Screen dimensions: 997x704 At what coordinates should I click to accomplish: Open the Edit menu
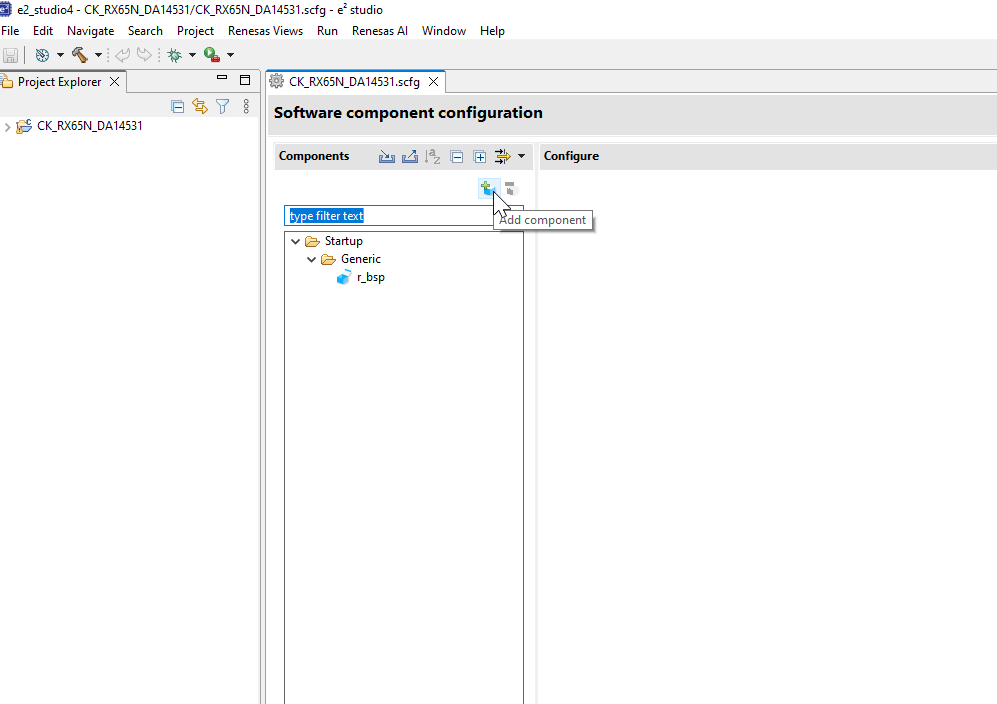43,31
